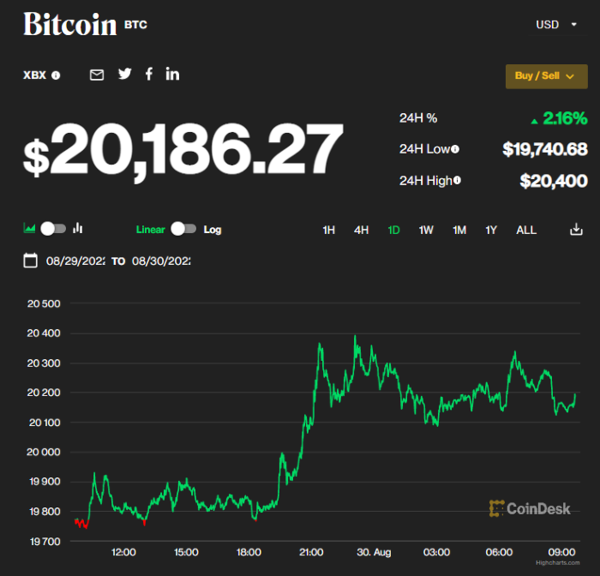Edit the 08/29 start date field

pos(75,261)
